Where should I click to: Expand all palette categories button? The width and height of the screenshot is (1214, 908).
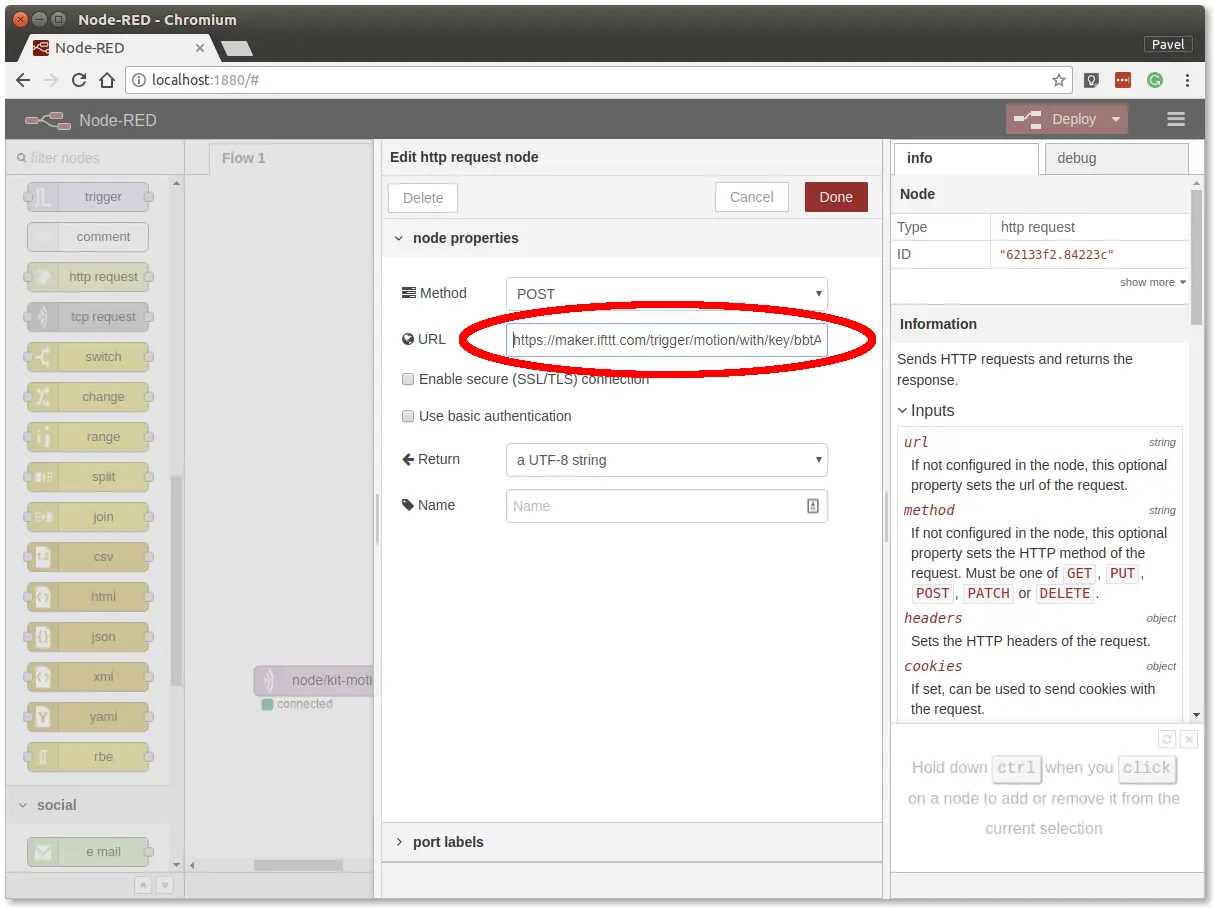[x=165, y=884]
